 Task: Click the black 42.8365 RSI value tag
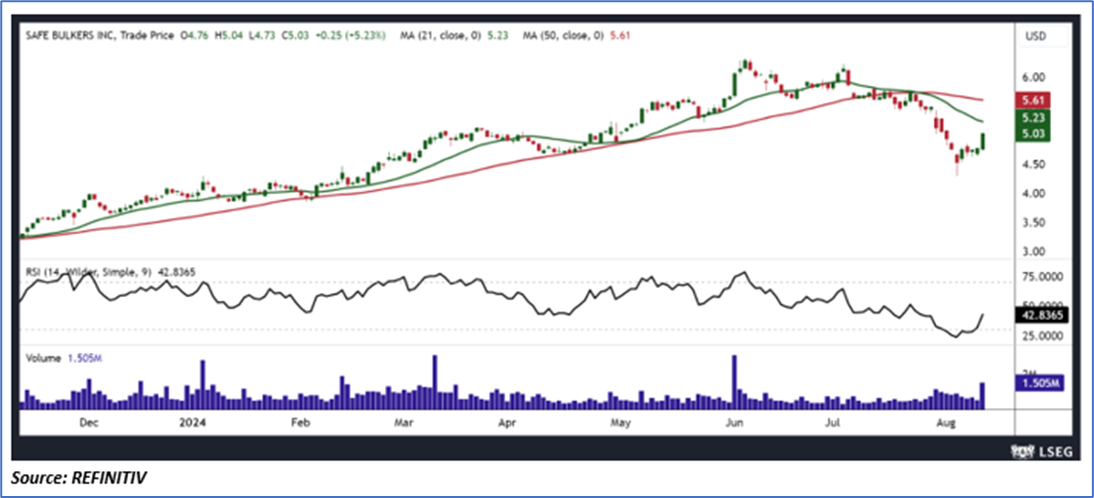pyautogui.click(x=1041, y=316)
